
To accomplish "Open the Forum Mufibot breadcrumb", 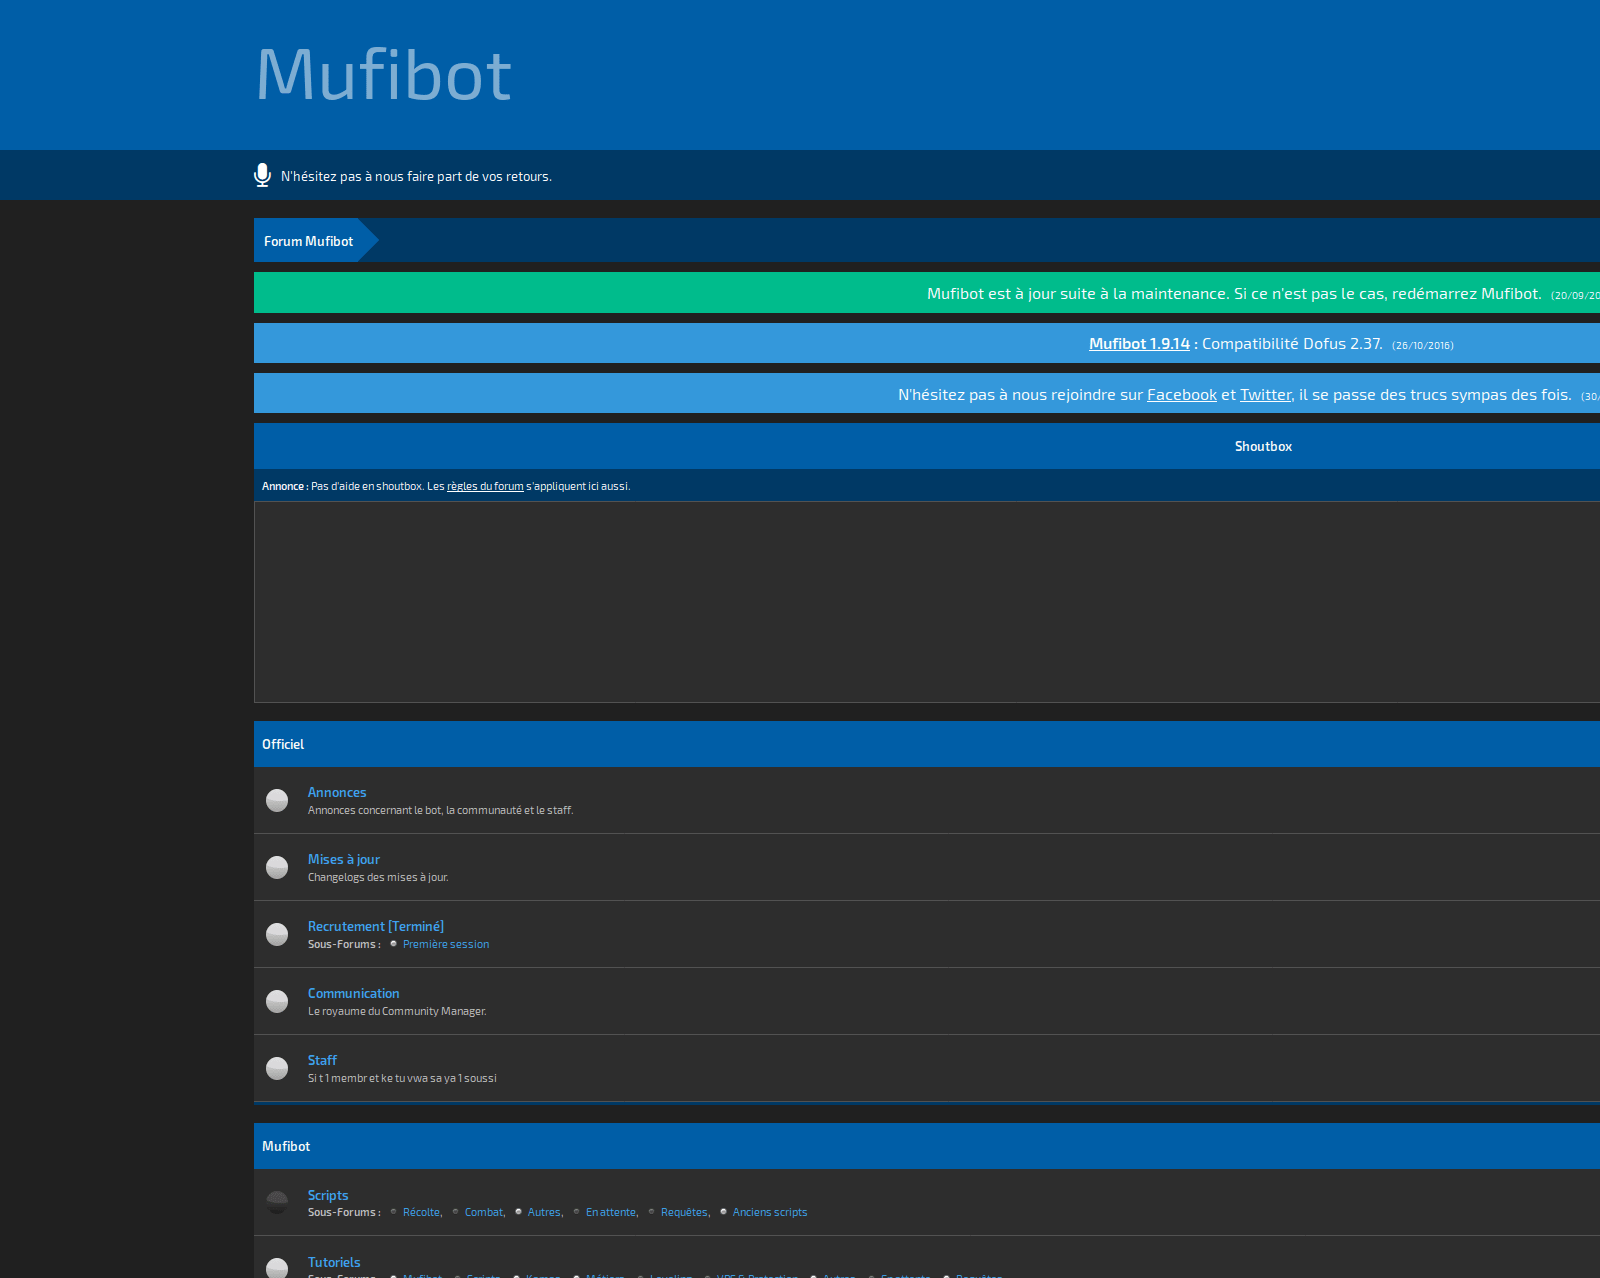I will pyautogui.click(x=308, y=241).
